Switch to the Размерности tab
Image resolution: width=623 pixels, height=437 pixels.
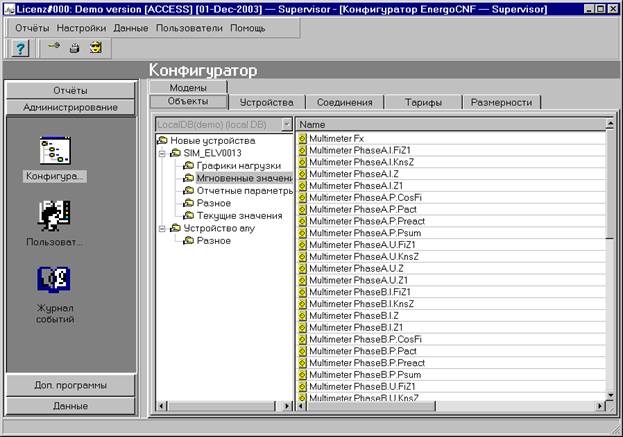pyautogui.click(x=501, y=102)
